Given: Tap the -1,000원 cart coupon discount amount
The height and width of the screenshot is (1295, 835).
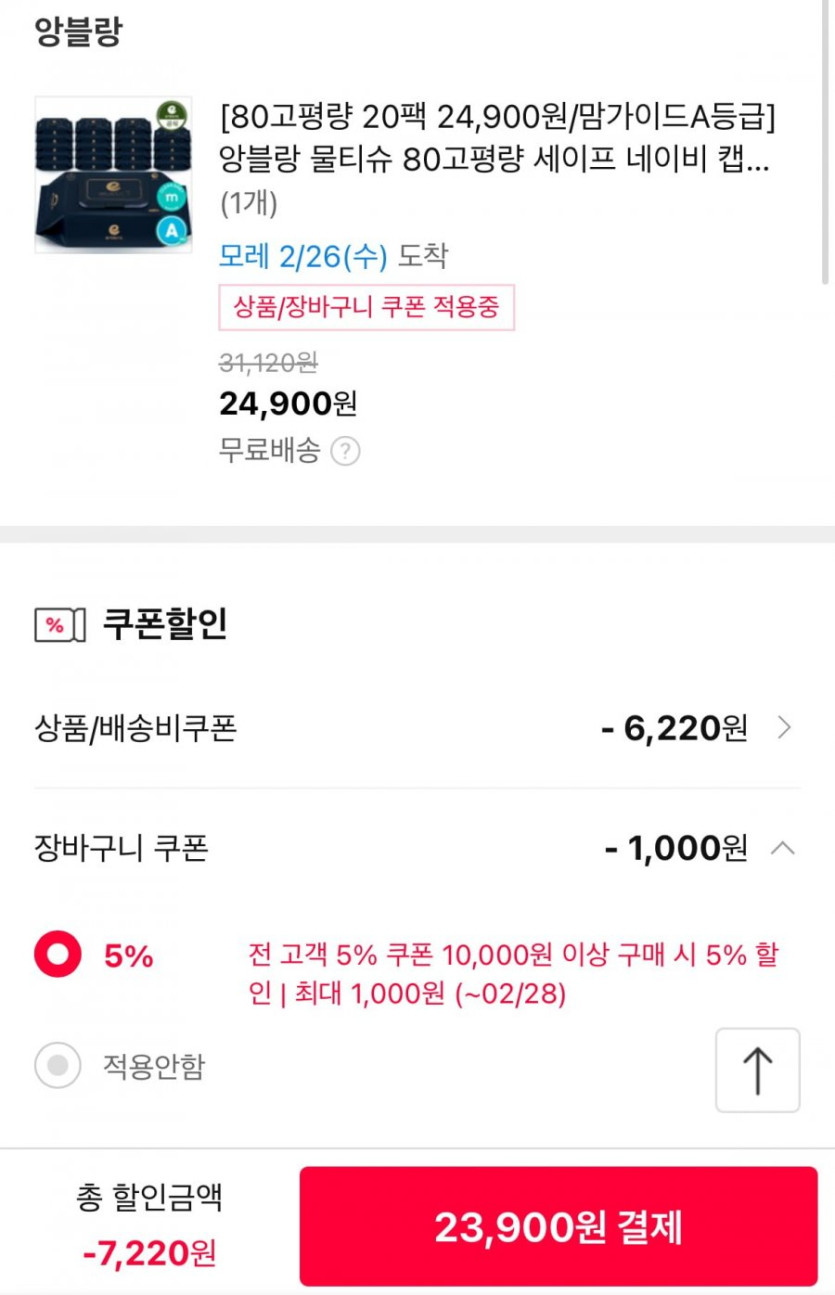Looking at the screenshot, I should (x=677, y=849).
